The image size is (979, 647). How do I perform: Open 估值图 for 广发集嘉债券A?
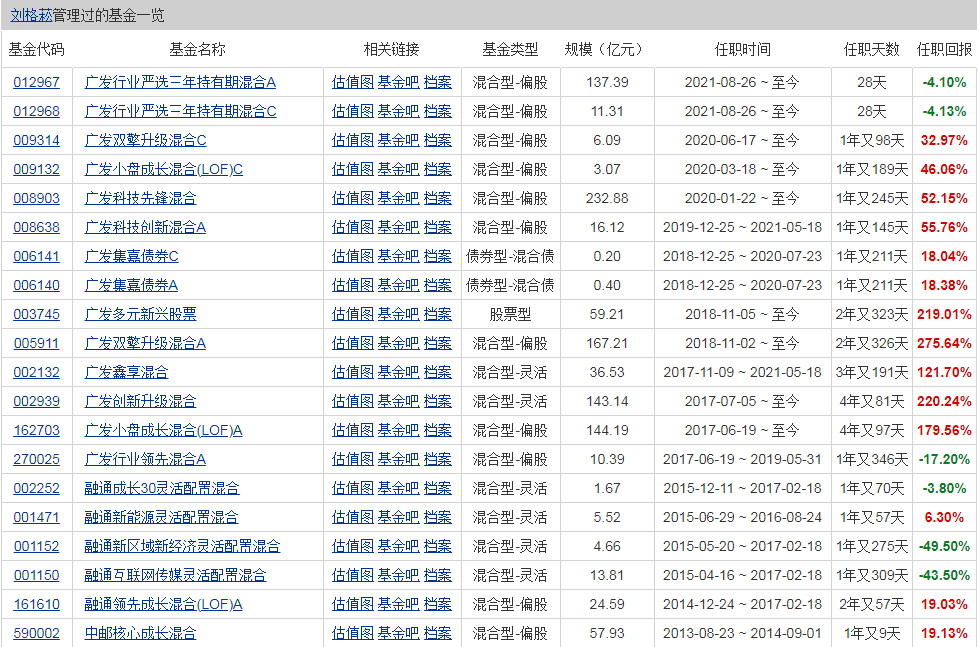(352, 285)
